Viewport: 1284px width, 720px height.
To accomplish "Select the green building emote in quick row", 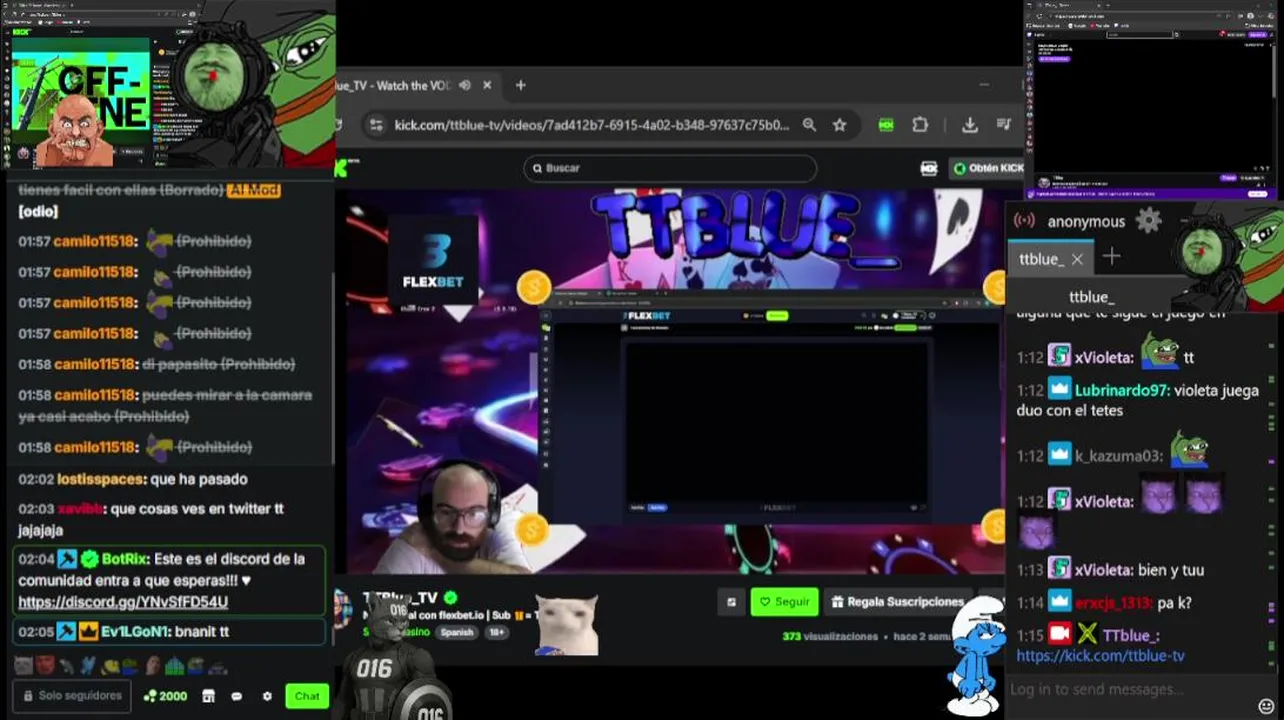I will point(174,665).
